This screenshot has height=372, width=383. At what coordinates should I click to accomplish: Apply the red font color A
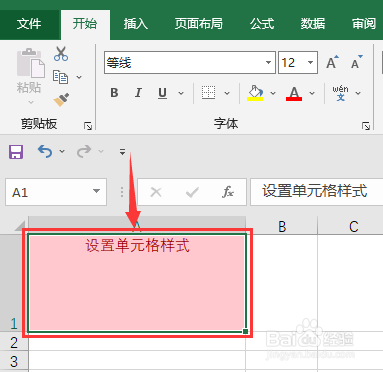pyautogui.click(x=294, y=93)
